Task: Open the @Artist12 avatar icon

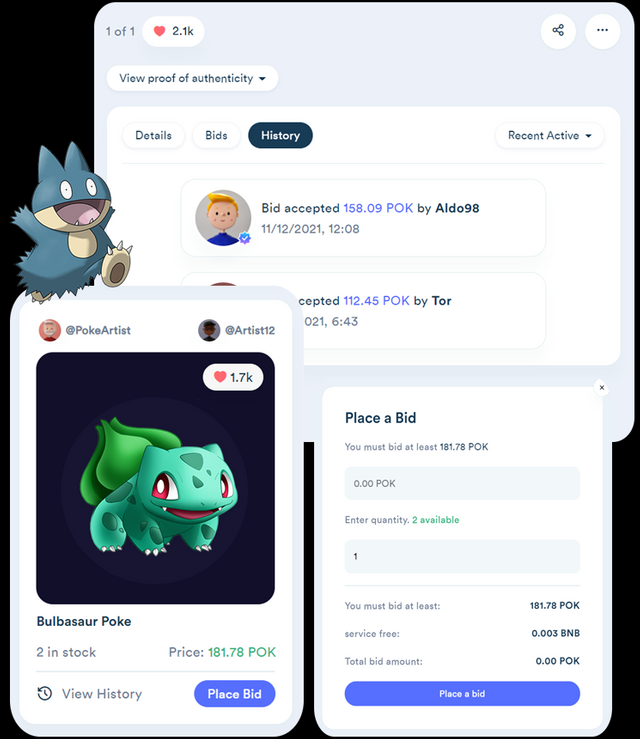Action: pos(209,330)
